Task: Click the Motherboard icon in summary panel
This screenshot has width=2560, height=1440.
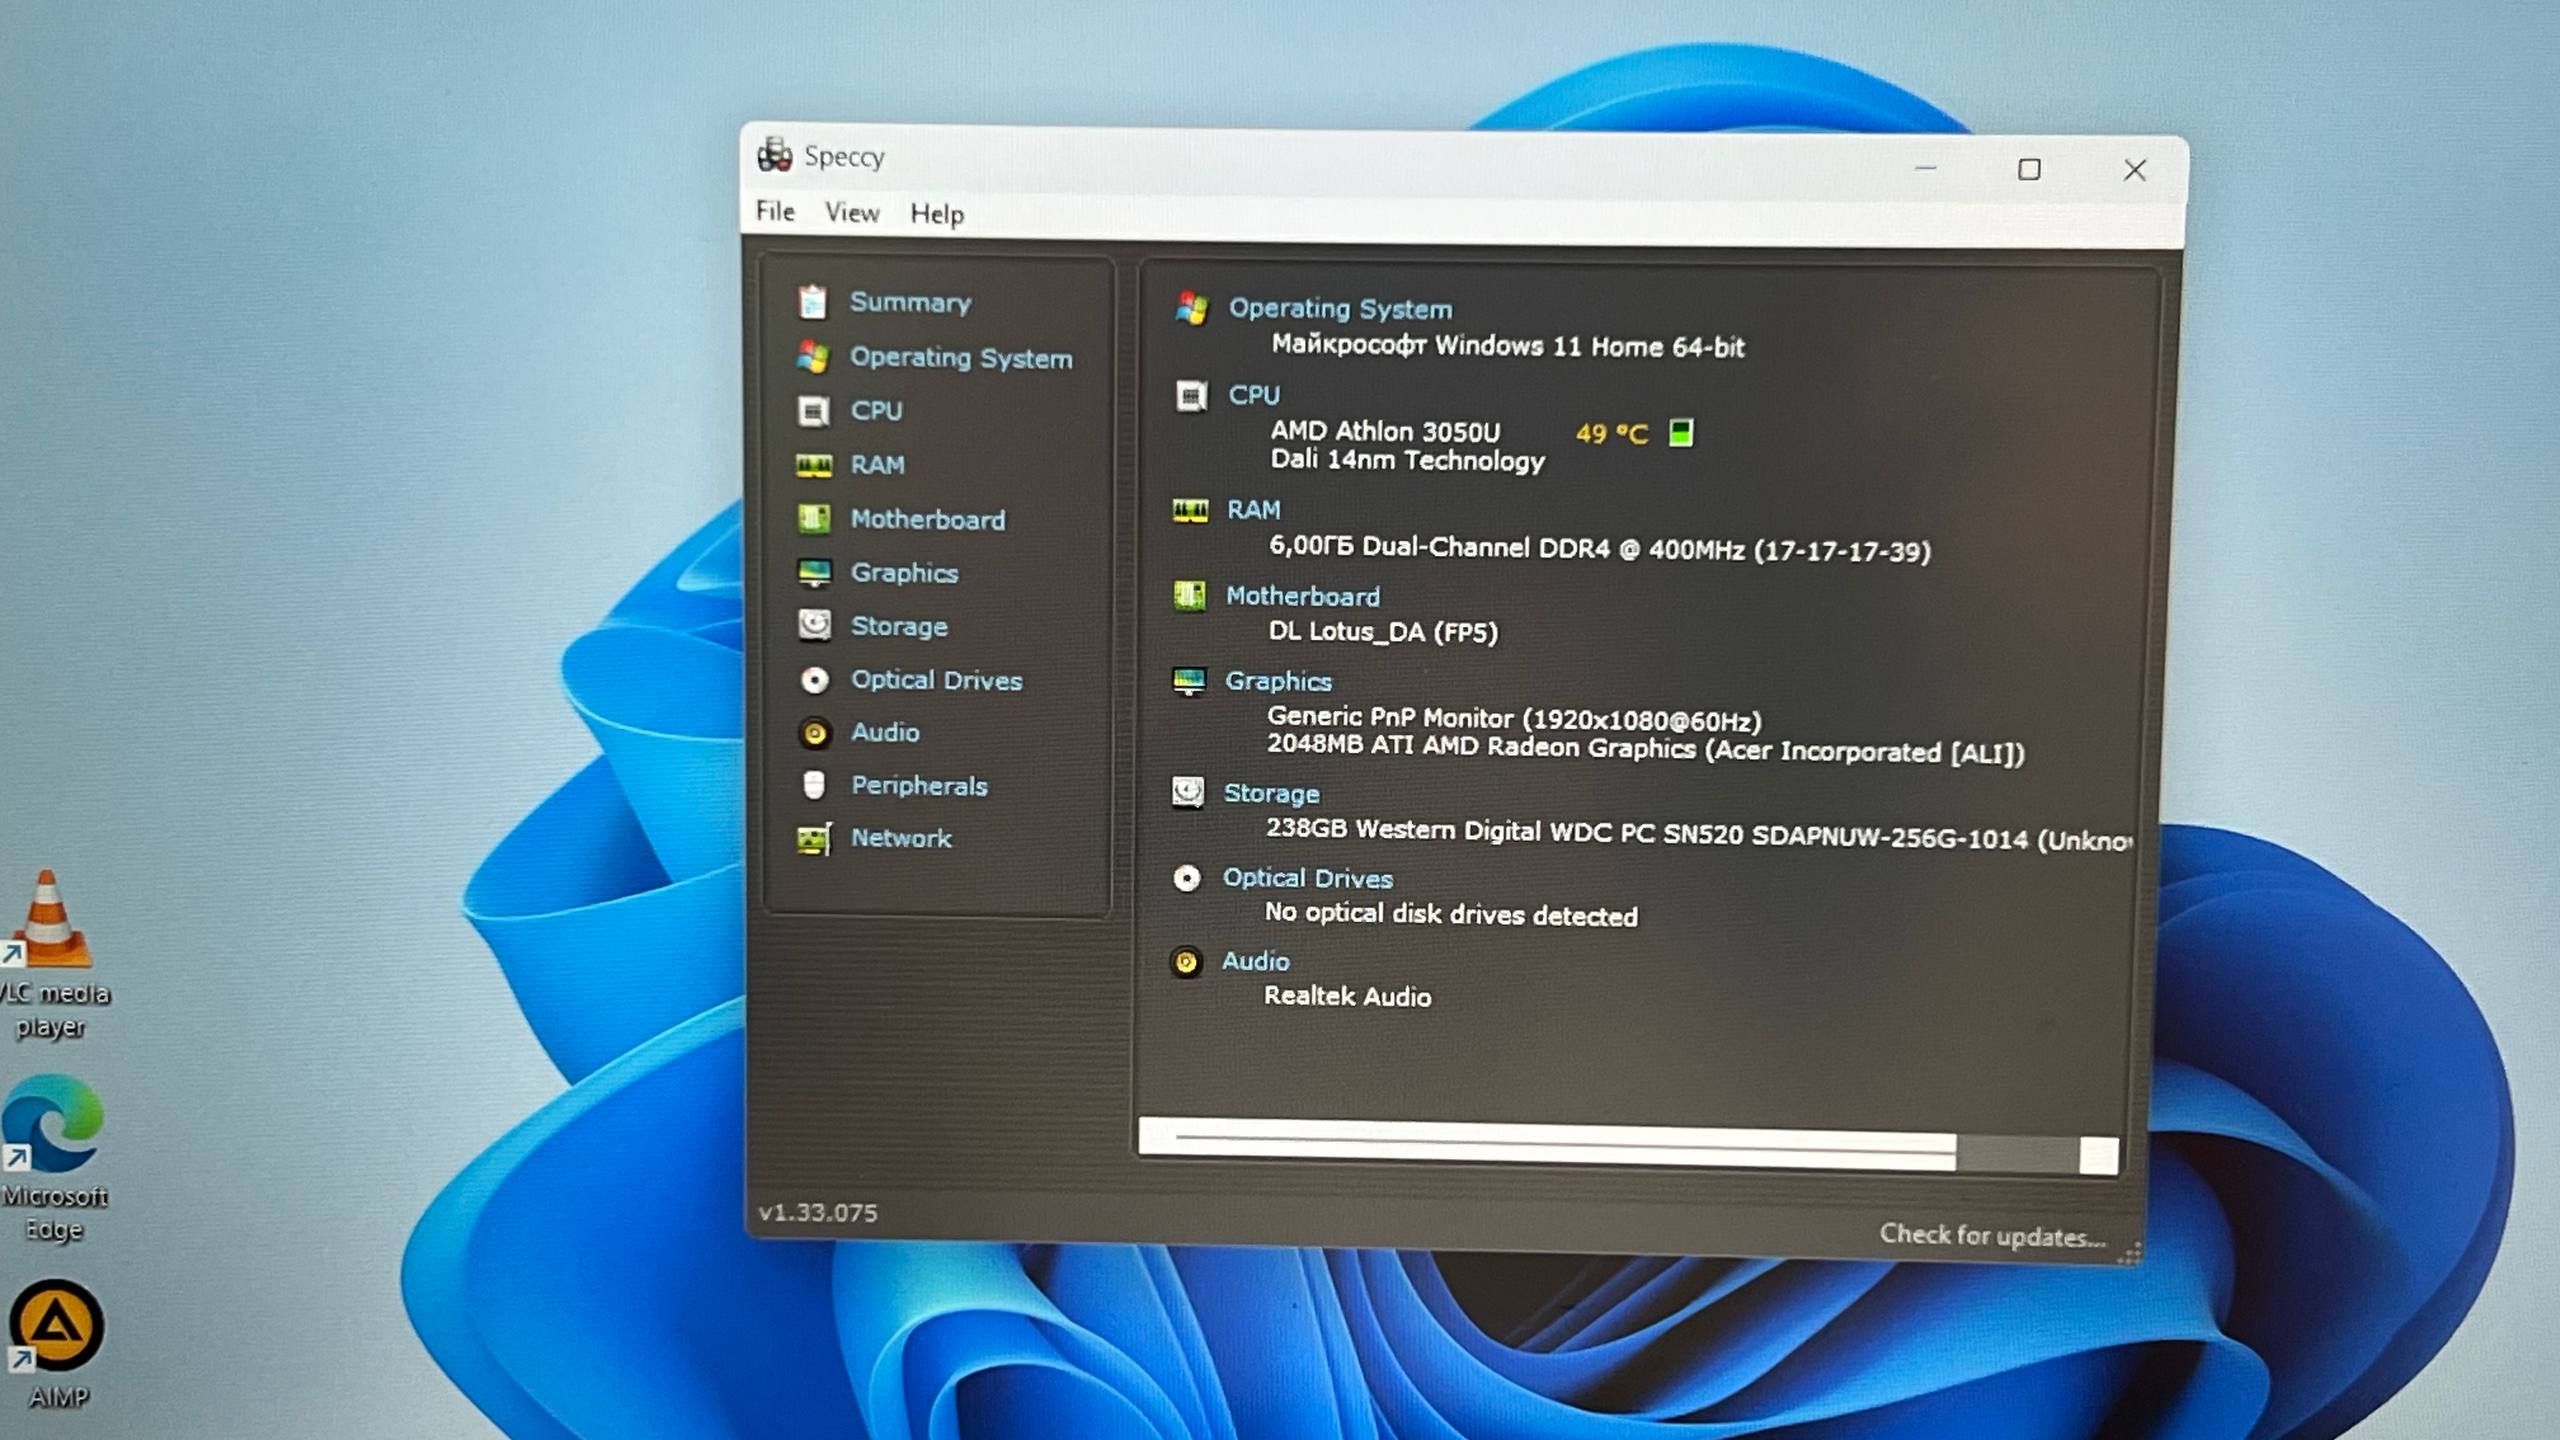Action: (1189, 596)
